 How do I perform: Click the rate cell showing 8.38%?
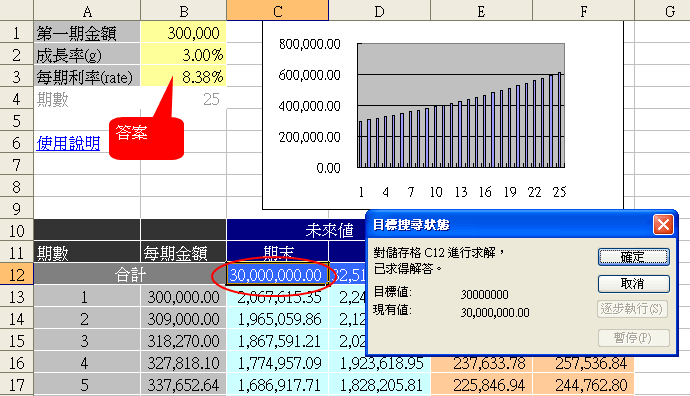(184, 77)
